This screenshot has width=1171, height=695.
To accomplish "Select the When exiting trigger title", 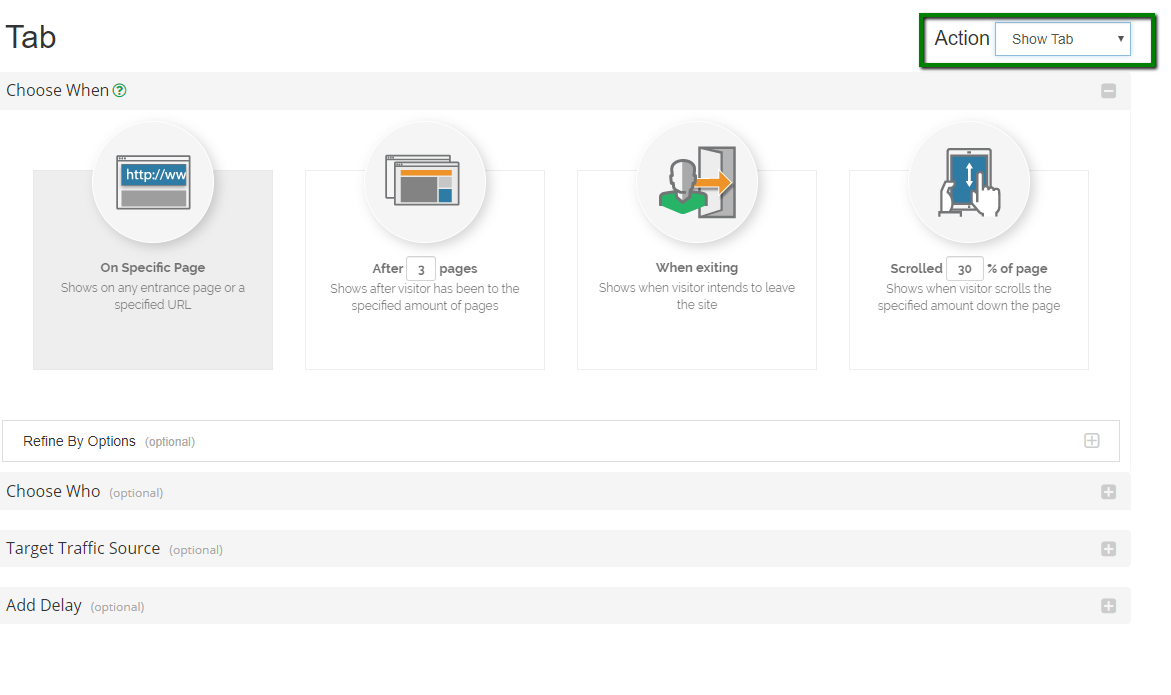I will tap(696, 268).
